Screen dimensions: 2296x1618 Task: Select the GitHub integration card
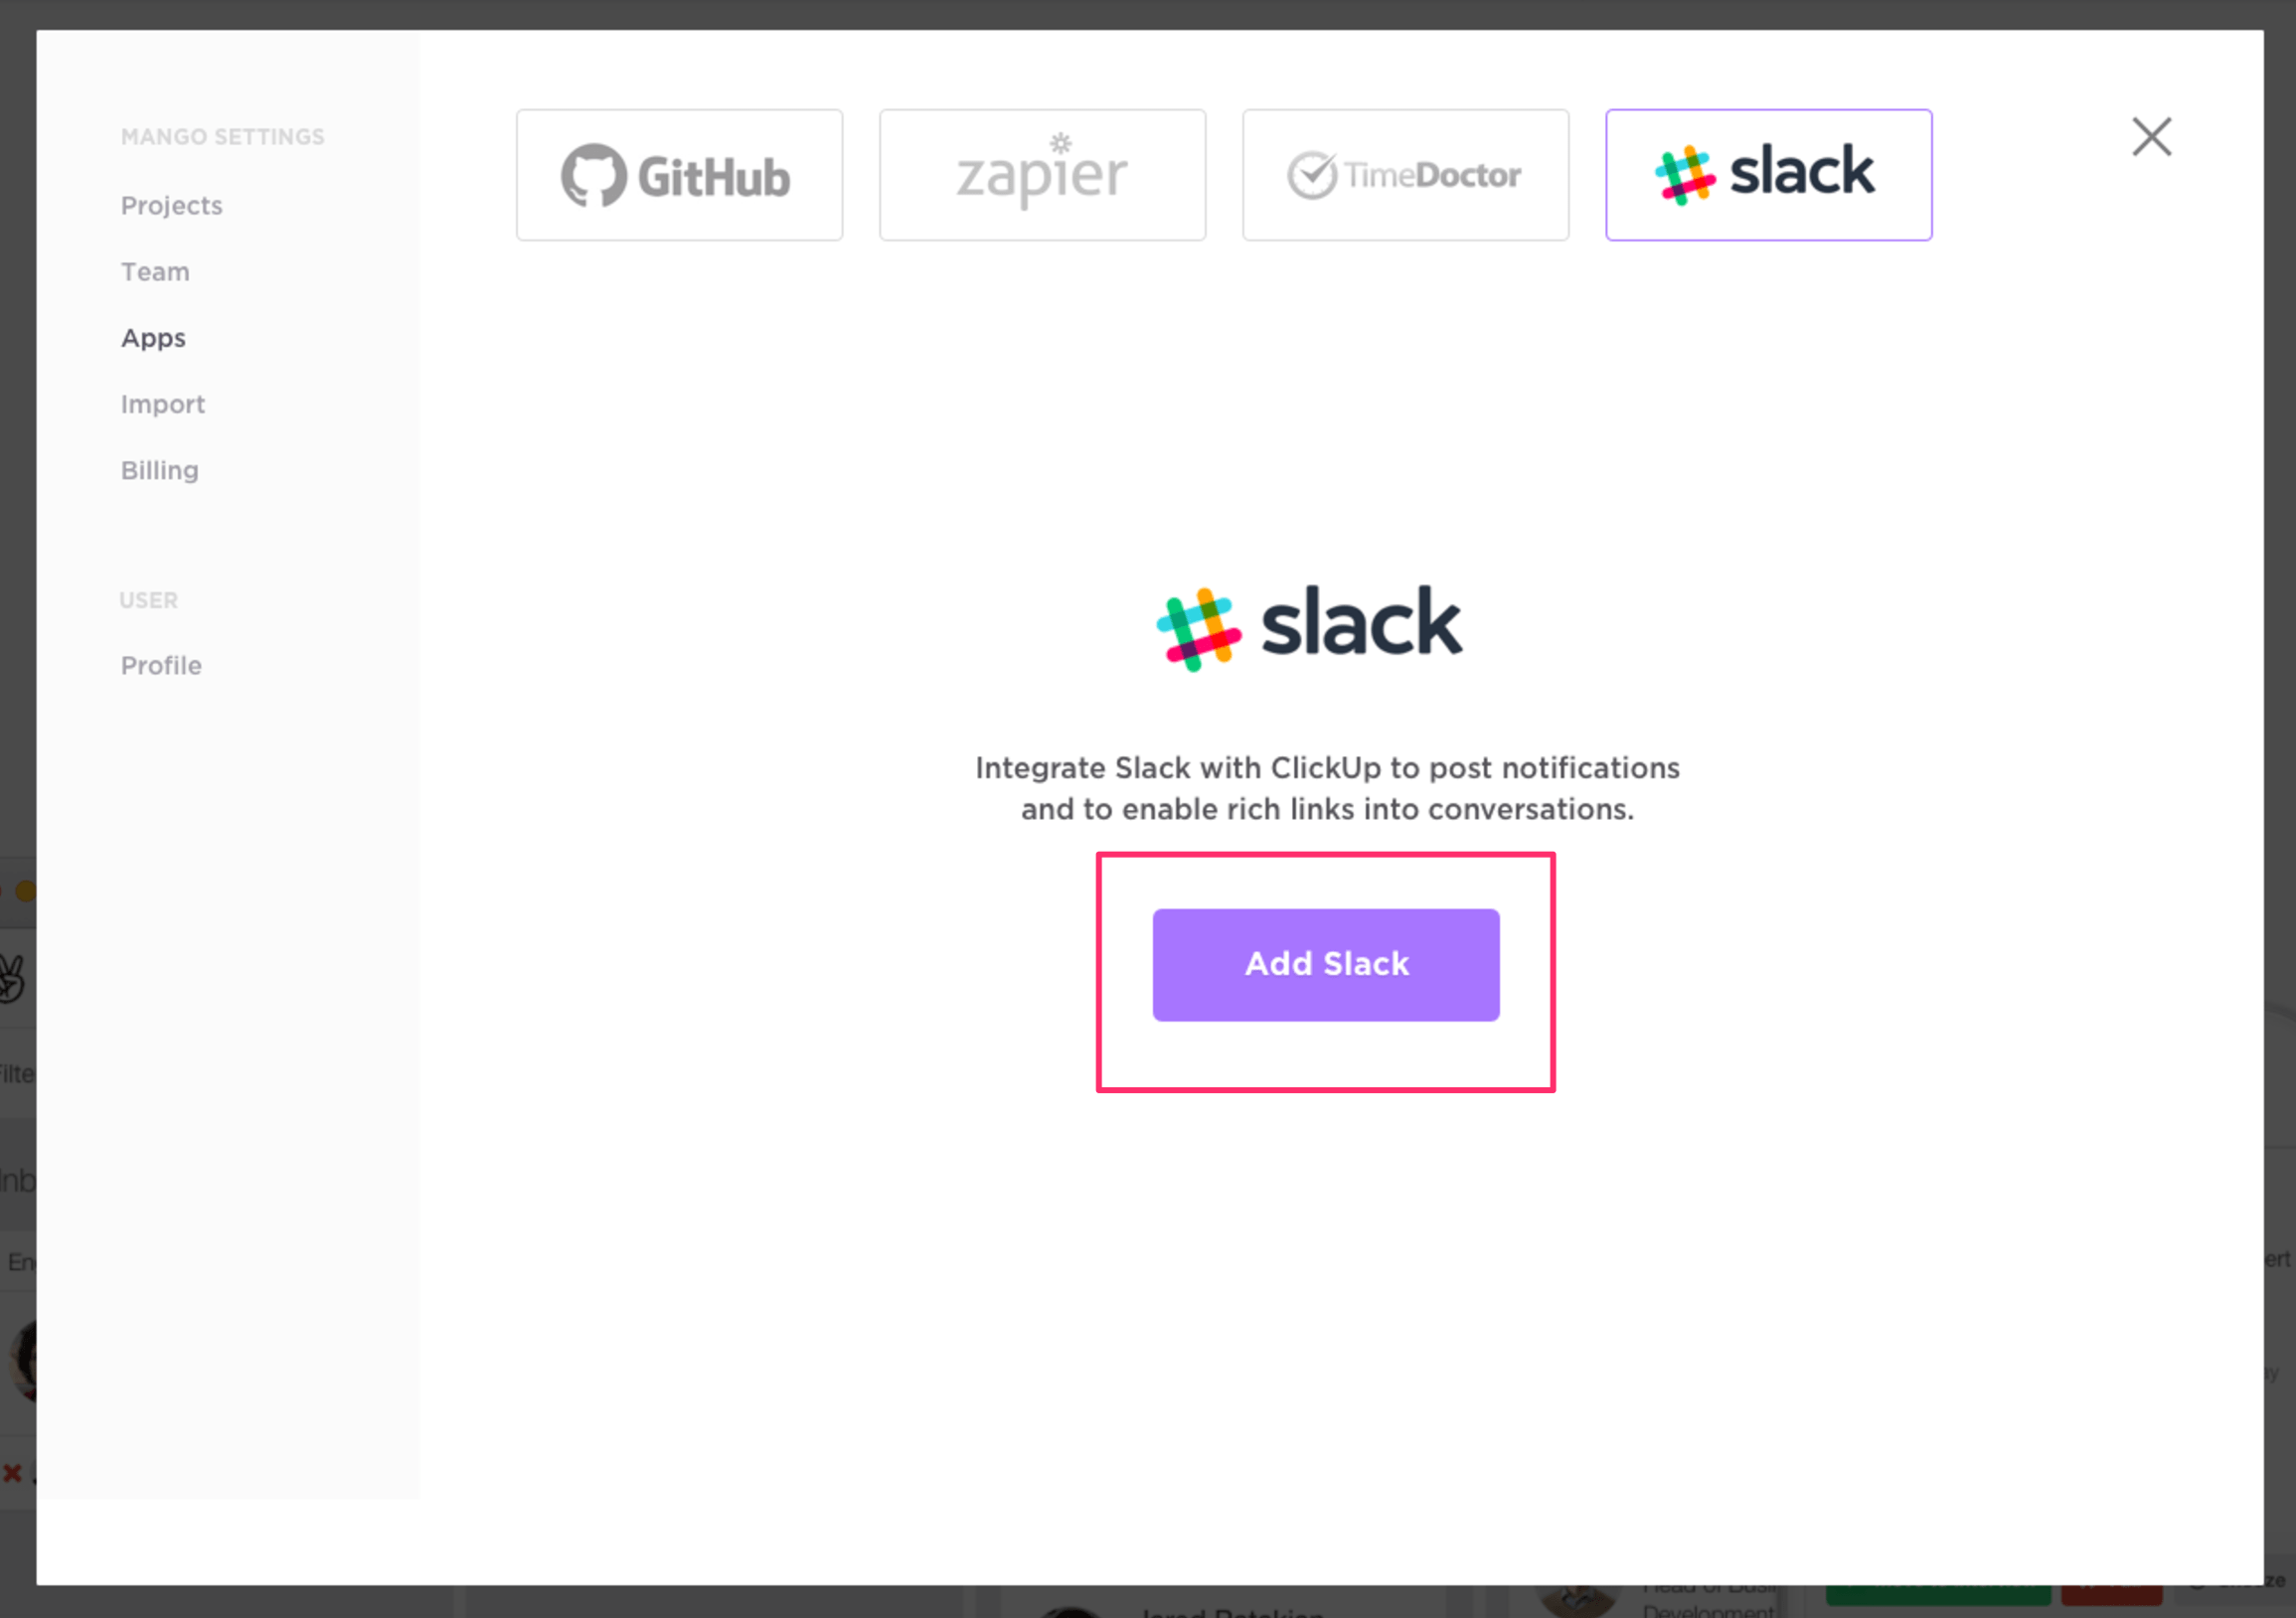[679, 175]
